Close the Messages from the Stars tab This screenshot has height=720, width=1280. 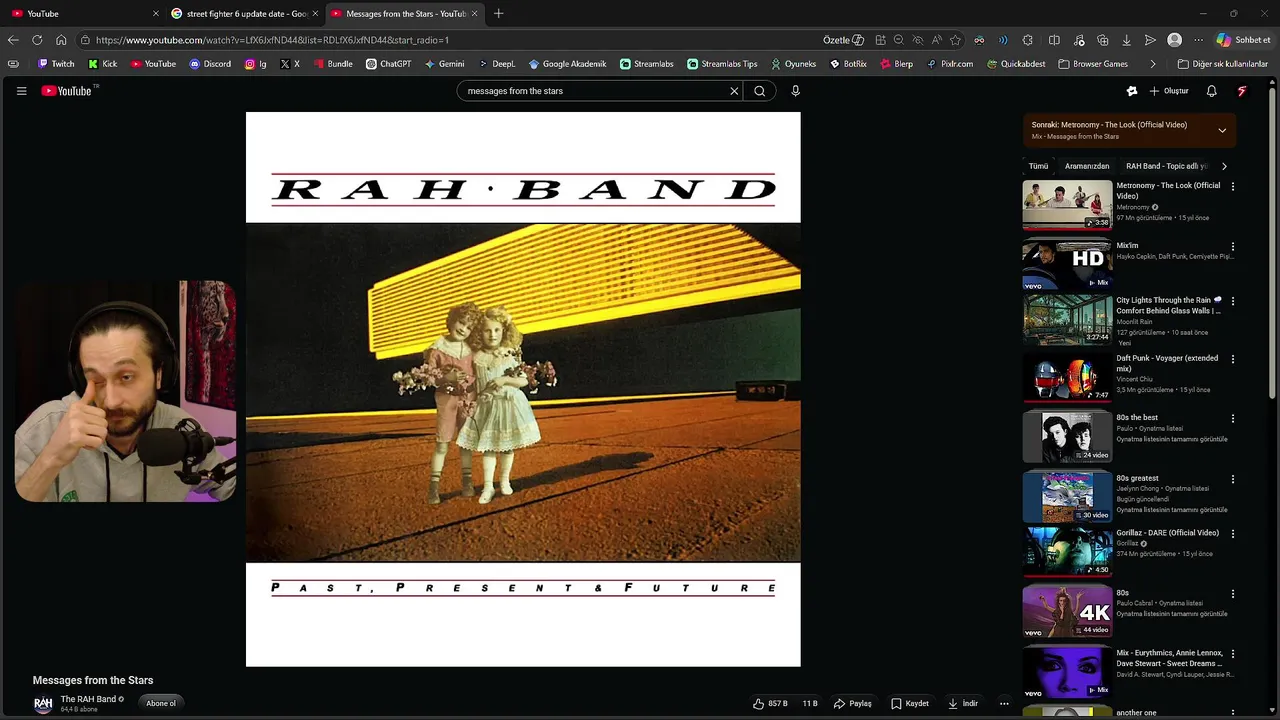pyautogui.click(x=474, y=14)
